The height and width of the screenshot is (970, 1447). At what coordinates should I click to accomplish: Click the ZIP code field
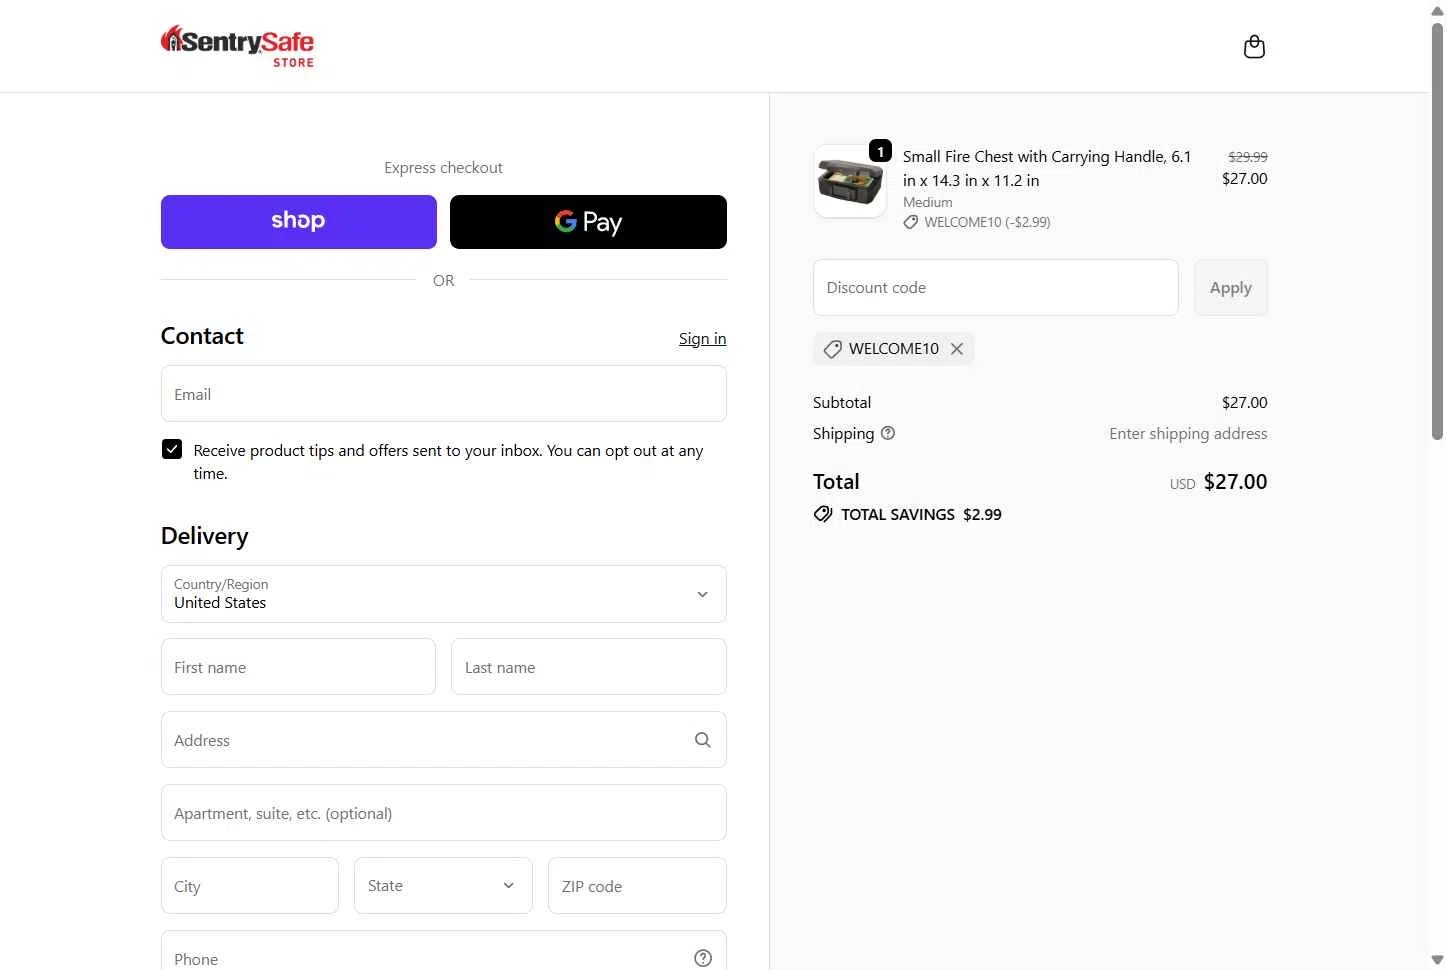click(x=637, y=886)
